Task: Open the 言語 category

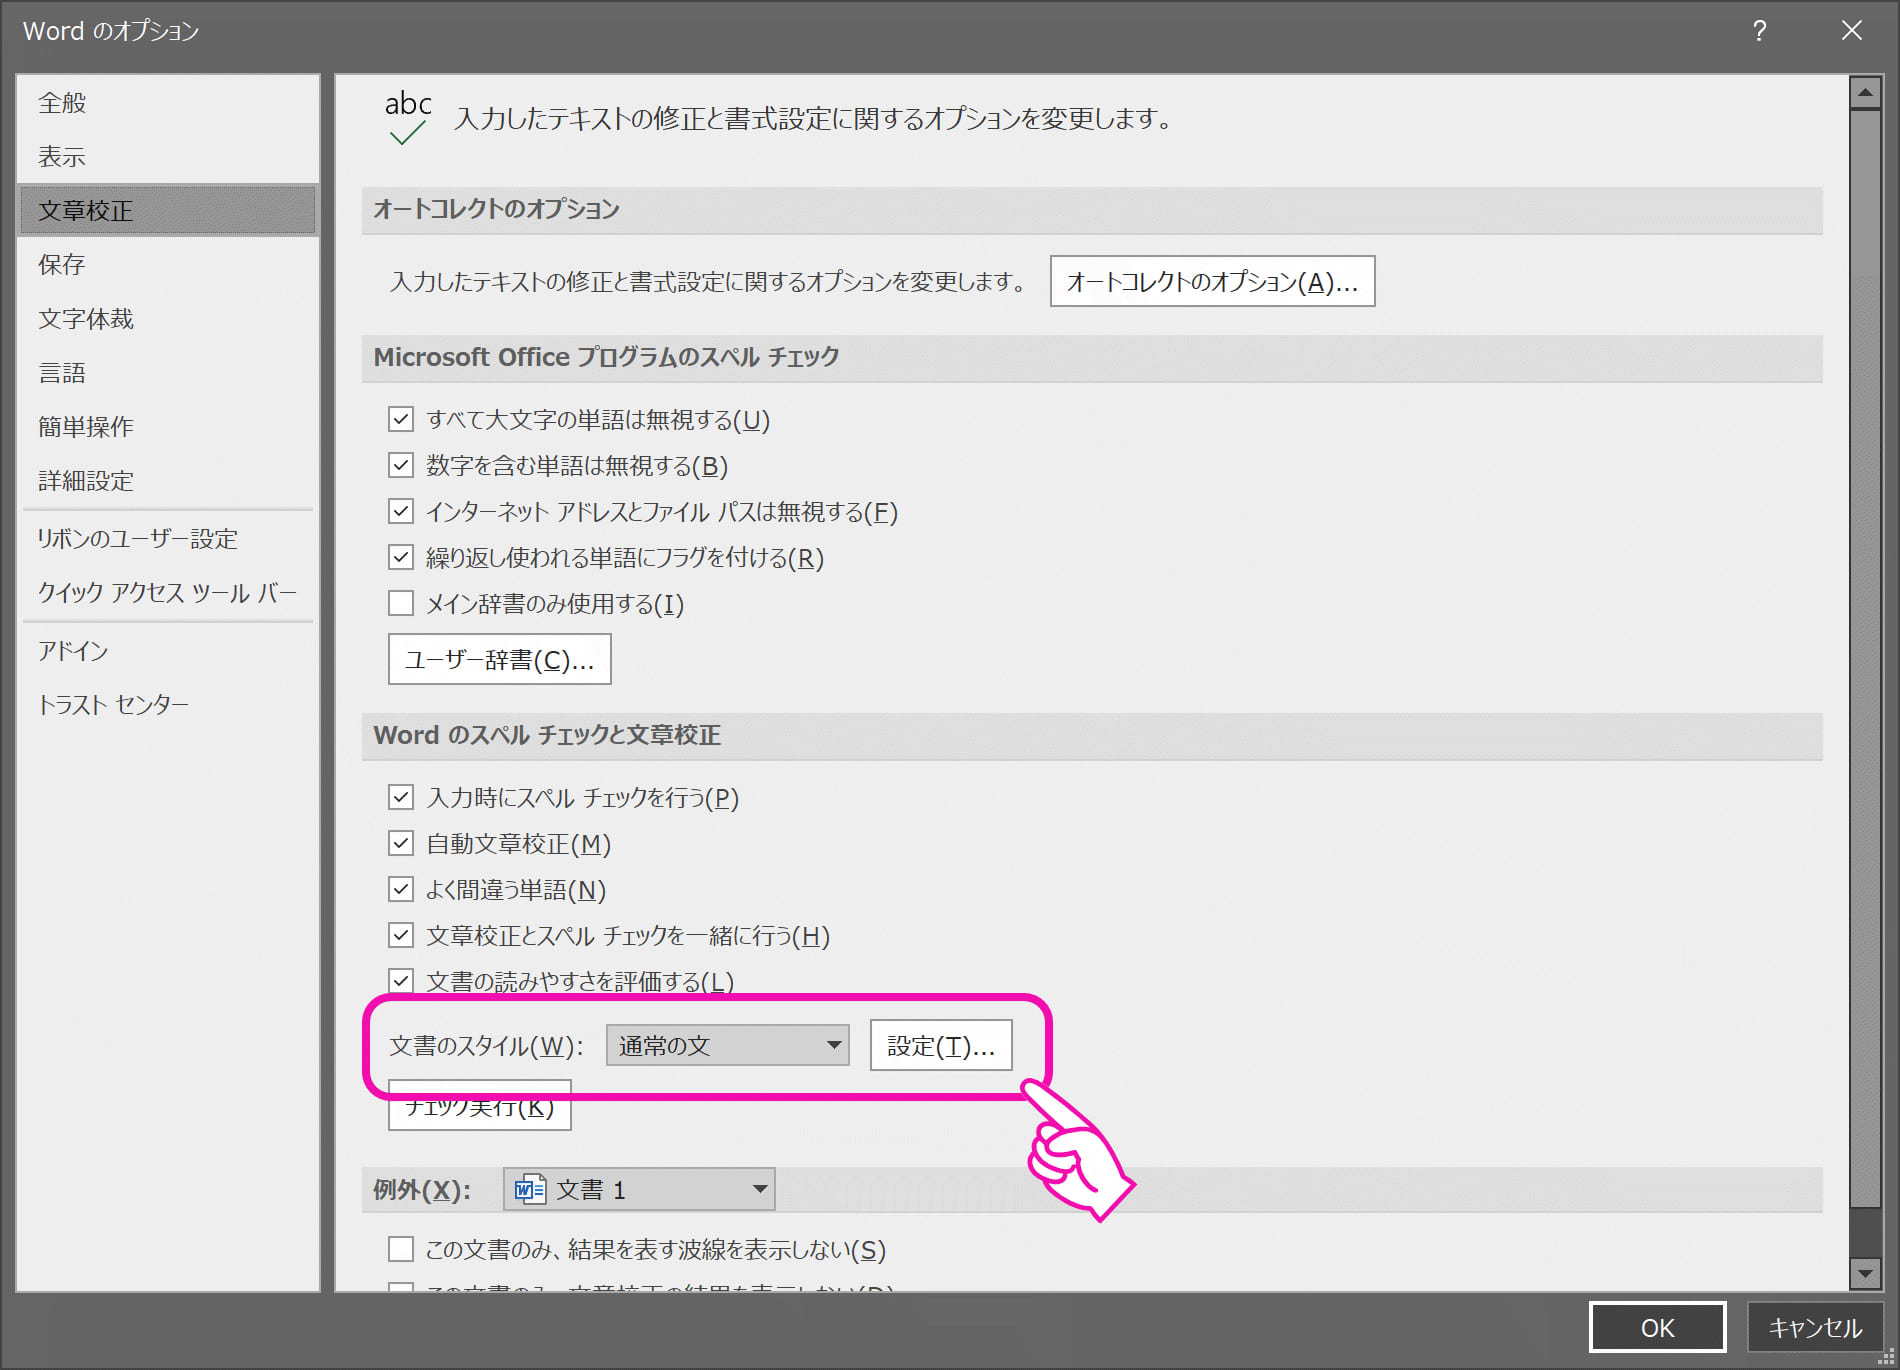Action: pyautogui.click(x=167, y=373)
